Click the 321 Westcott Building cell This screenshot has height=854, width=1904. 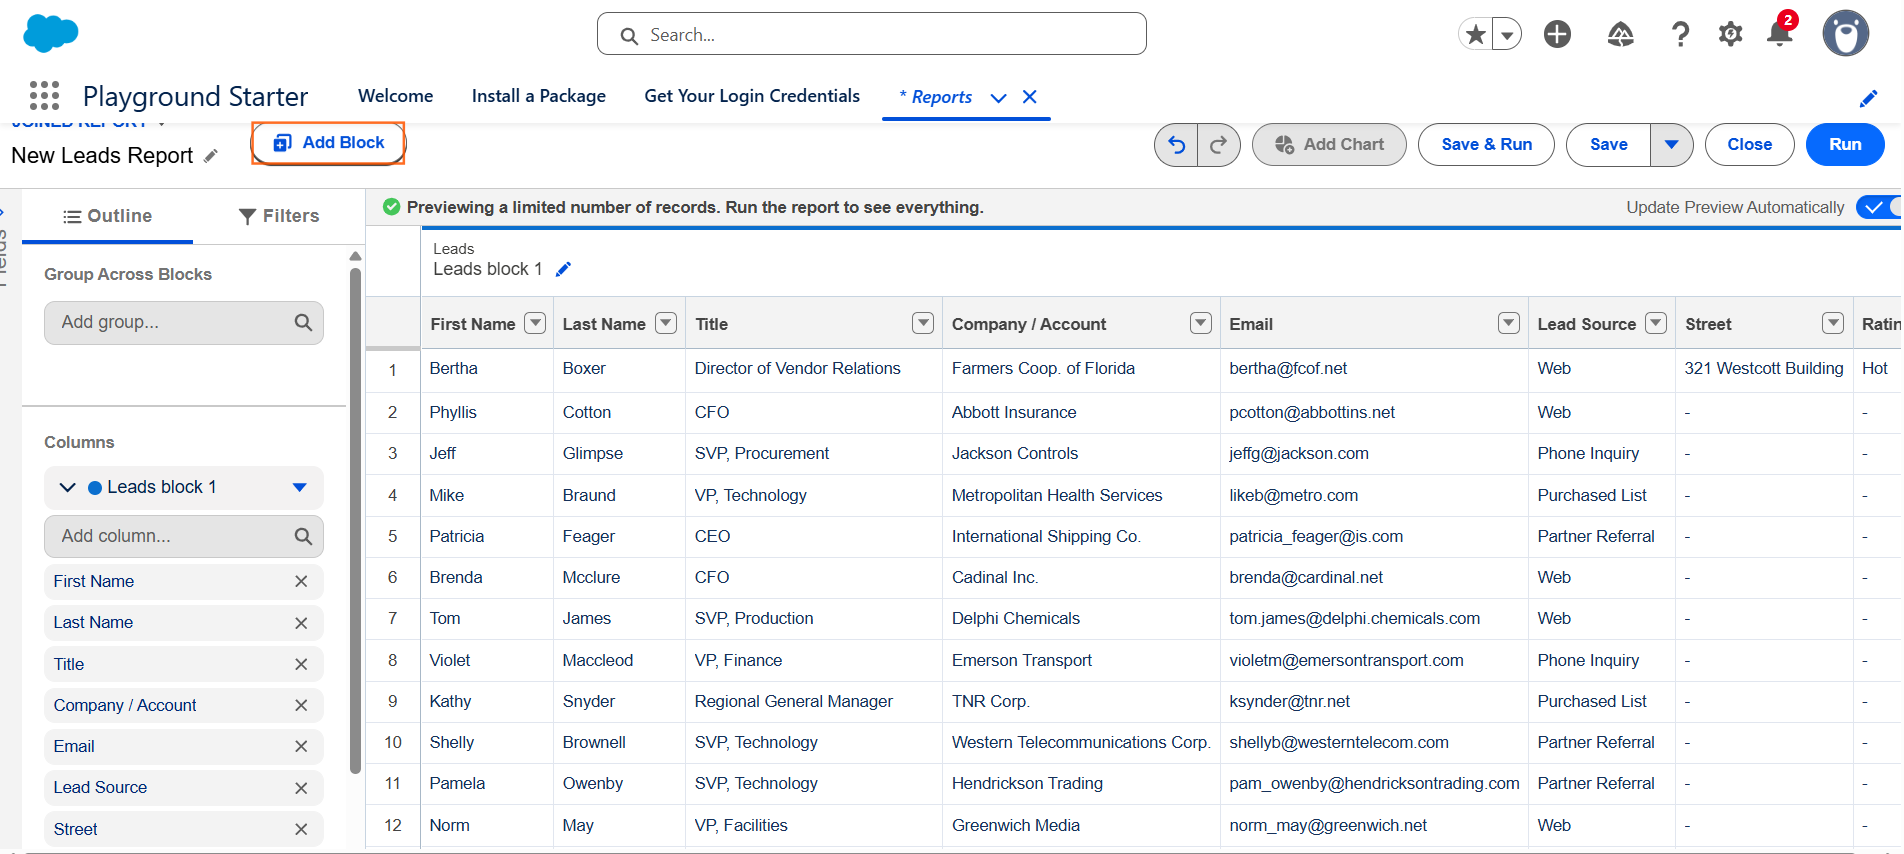pyautogui.click(x=1763, y=369)
